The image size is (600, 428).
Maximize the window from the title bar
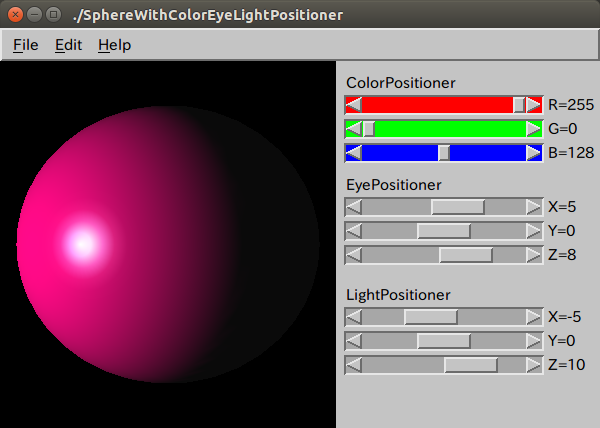coord(54,15)
